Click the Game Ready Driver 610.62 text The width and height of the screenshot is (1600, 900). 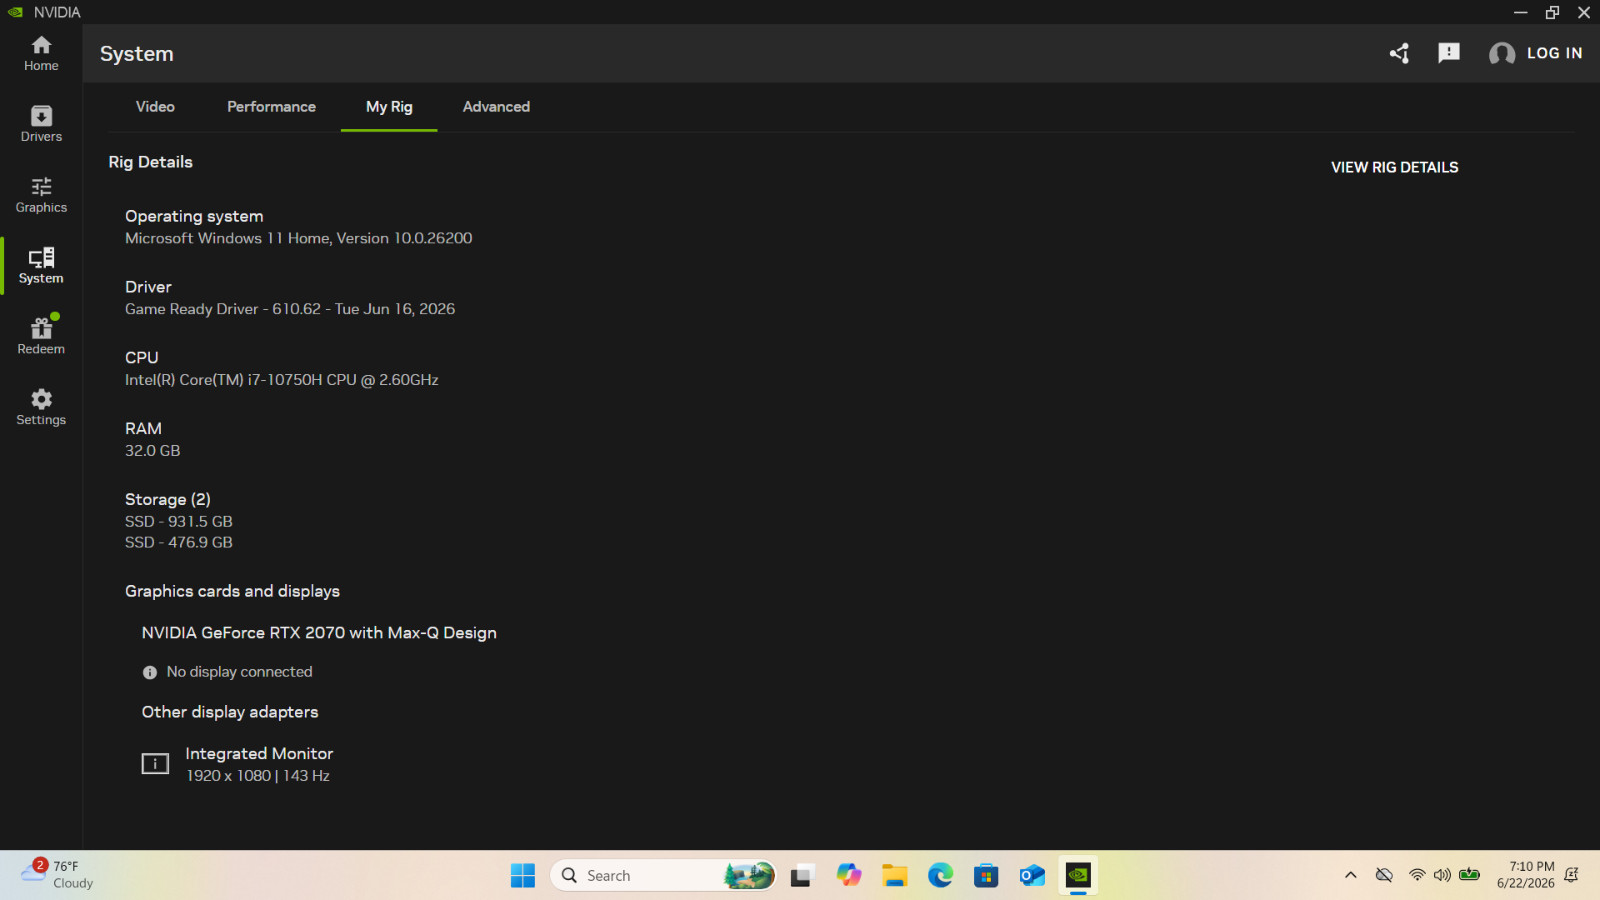pyautogui.click(x=290, y=309)
